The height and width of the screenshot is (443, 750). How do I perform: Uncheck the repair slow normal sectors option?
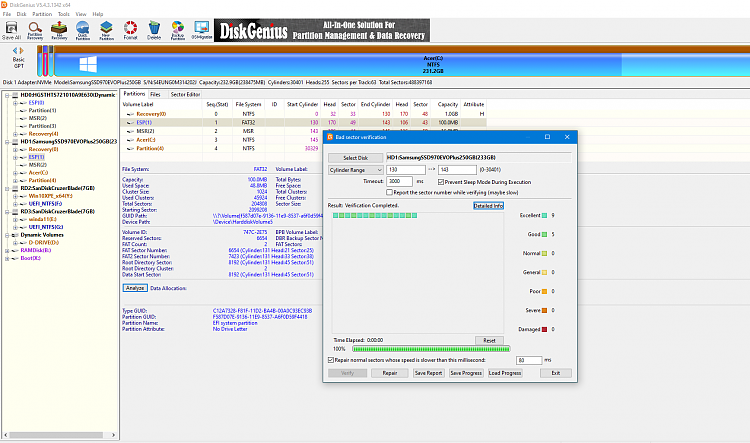pyautogui.click(x=332, y=359)
